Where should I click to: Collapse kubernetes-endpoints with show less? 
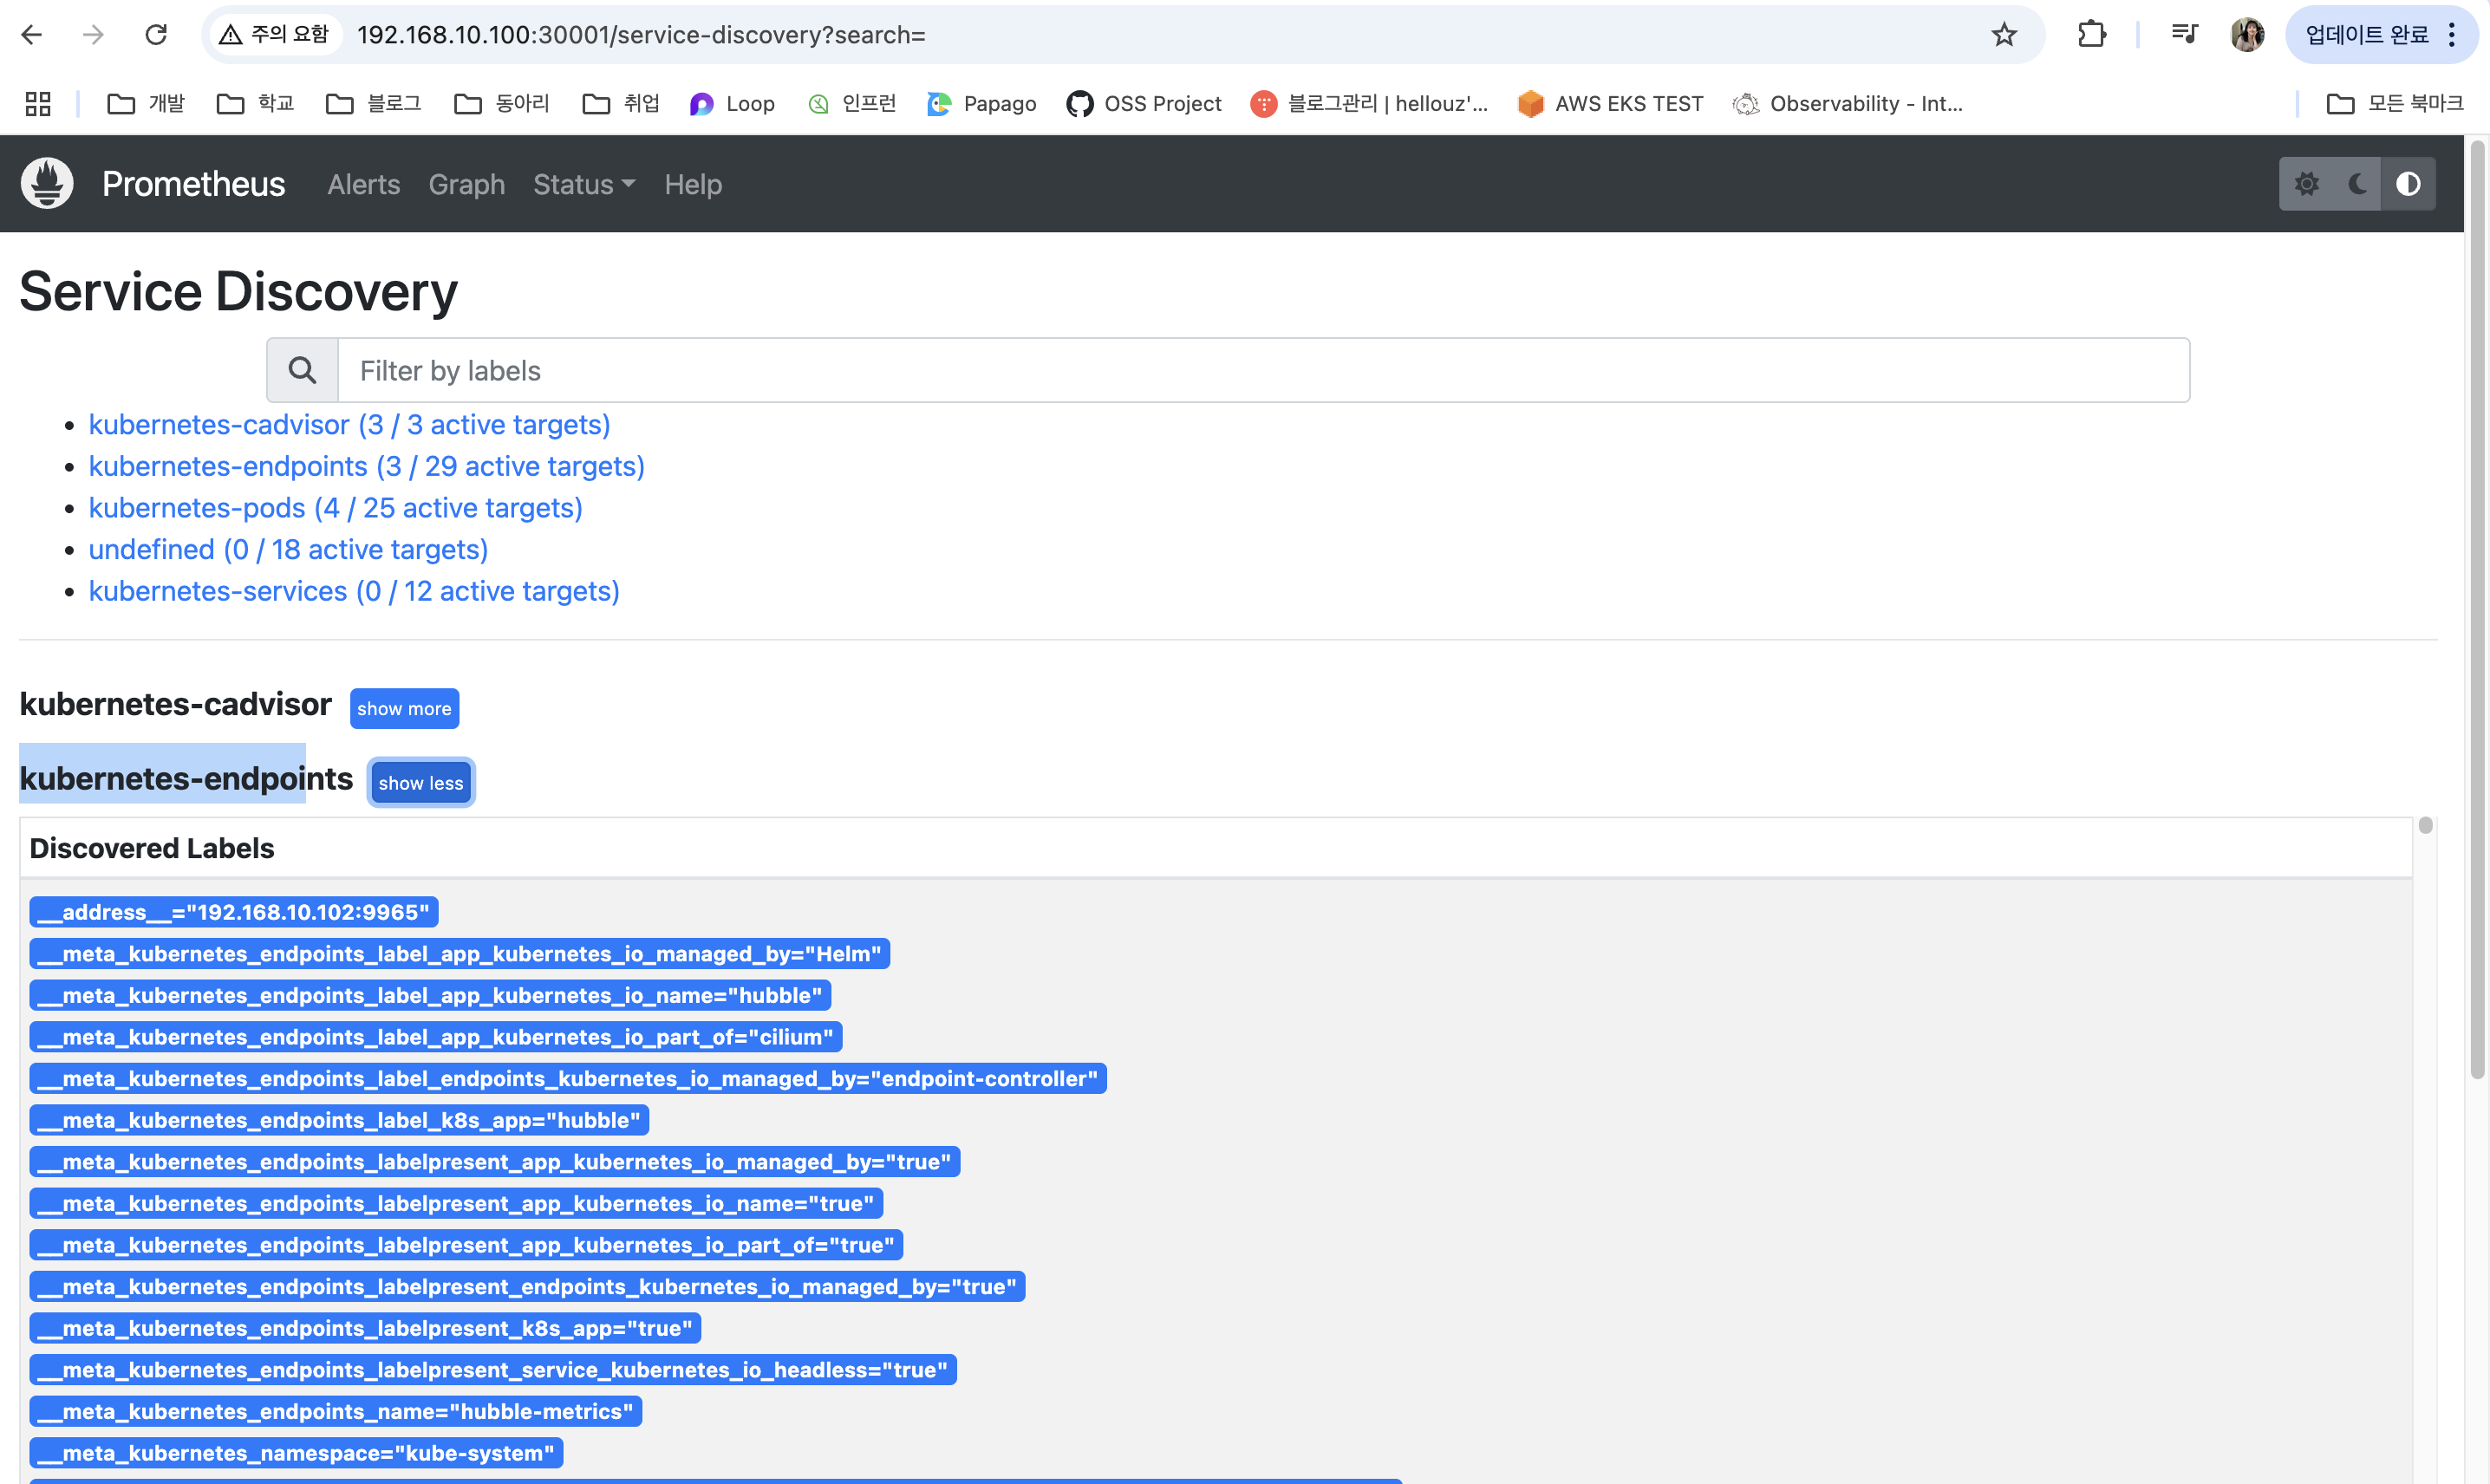(420, 783)
